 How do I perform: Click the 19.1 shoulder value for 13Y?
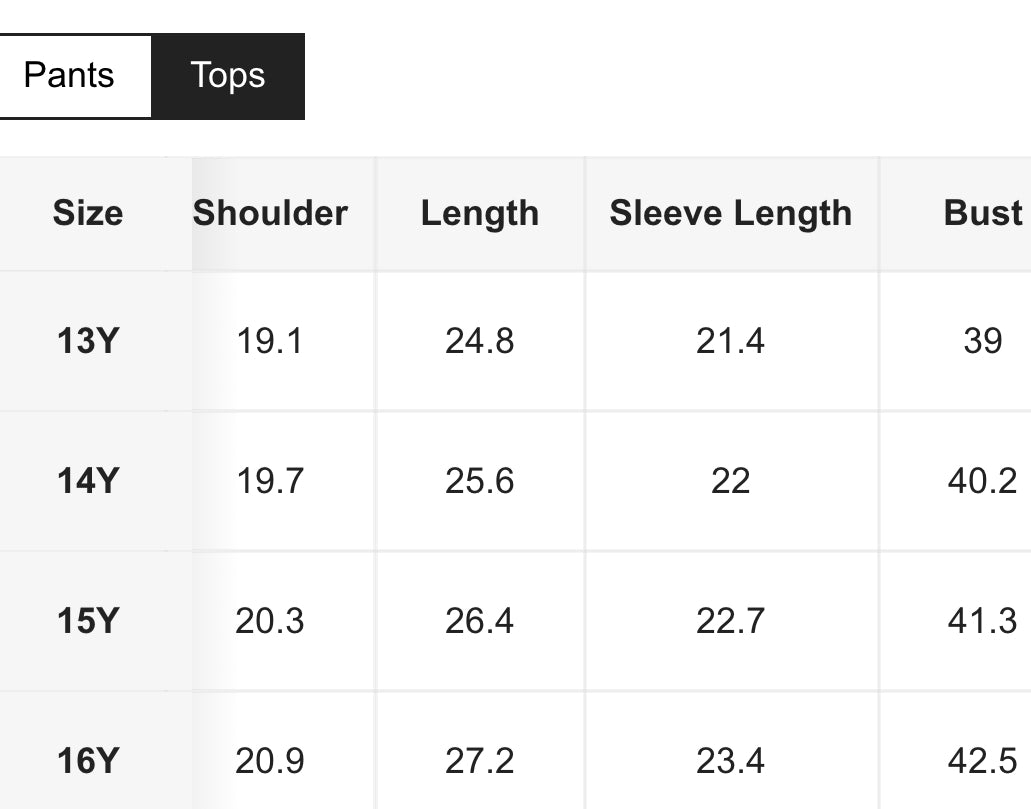(x=270, y=341)
